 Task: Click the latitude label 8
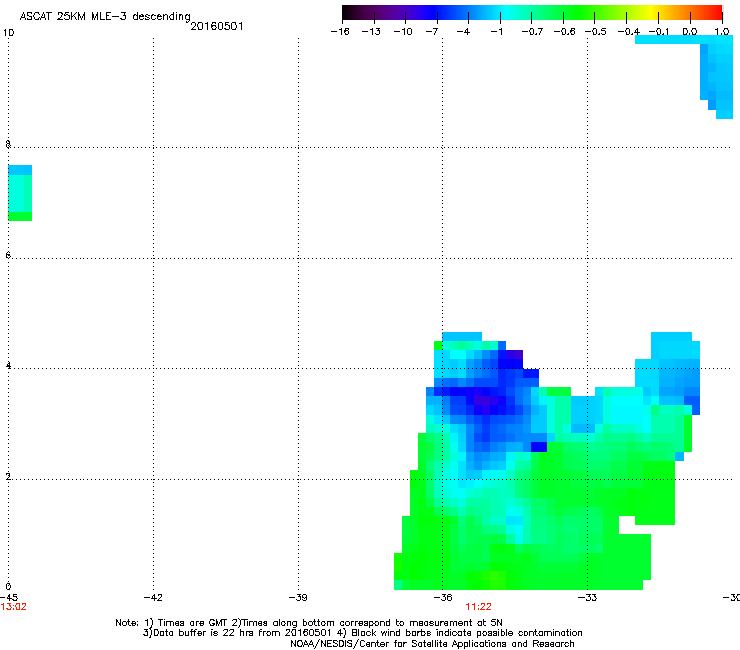pyautogui.click(x=8, y=144)
